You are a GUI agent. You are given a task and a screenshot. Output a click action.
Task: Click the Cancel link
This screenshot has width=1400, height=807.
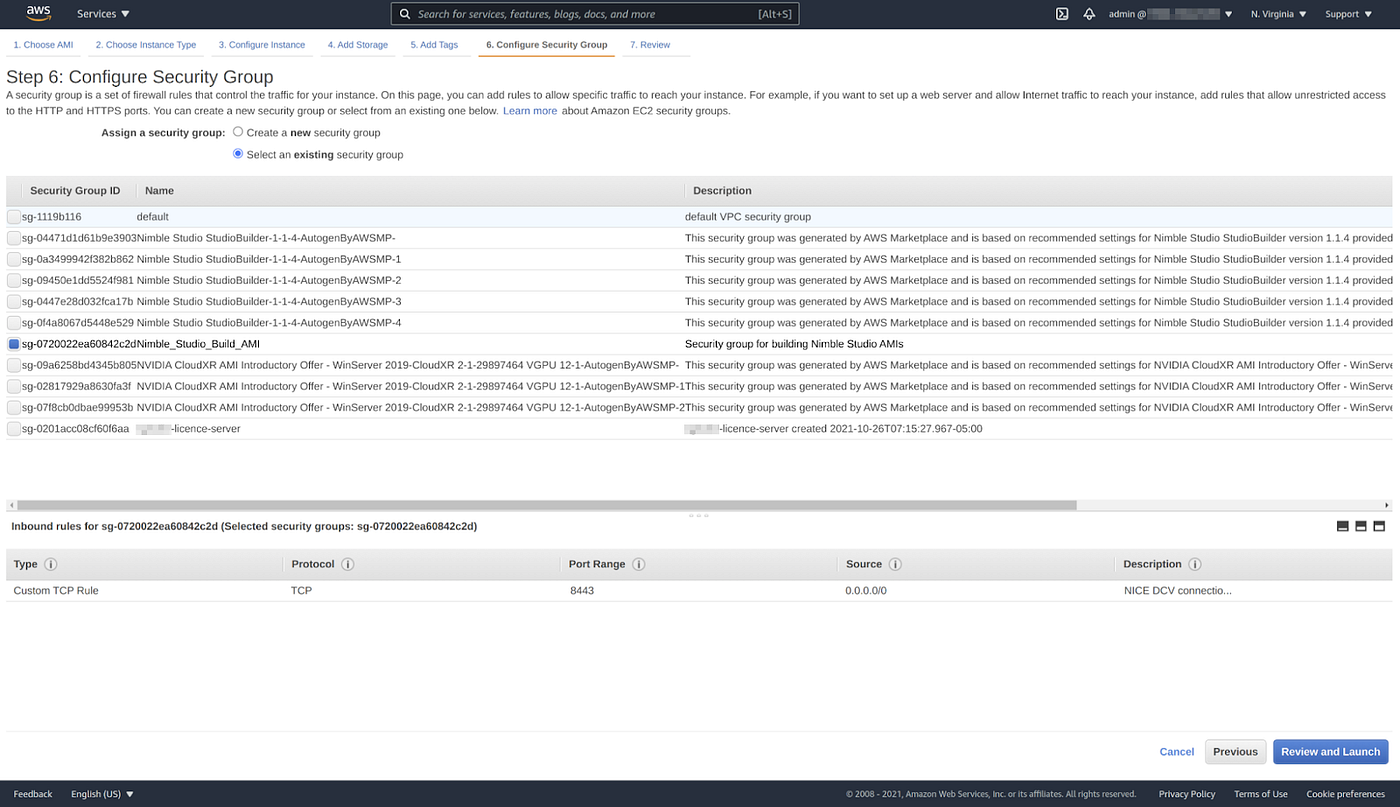(x=1177, y=752)
